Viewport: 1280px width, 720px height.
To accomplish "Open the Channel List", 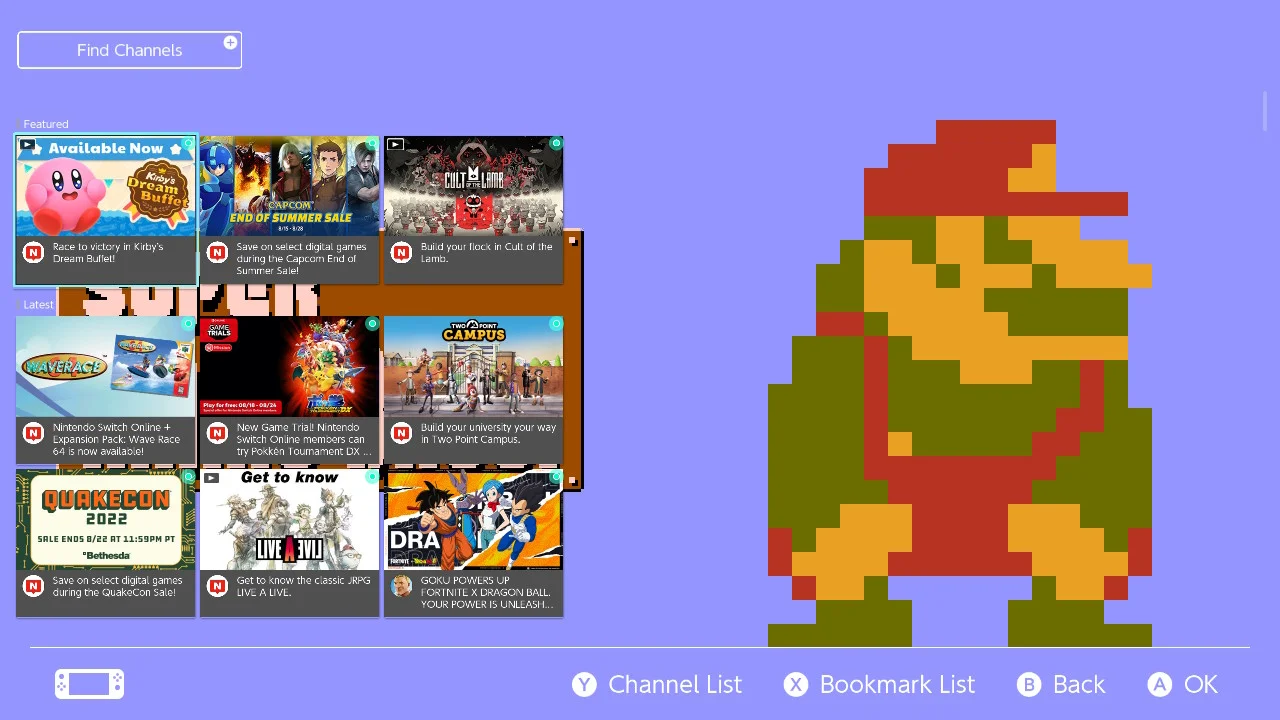I will (x=675, y=684).
